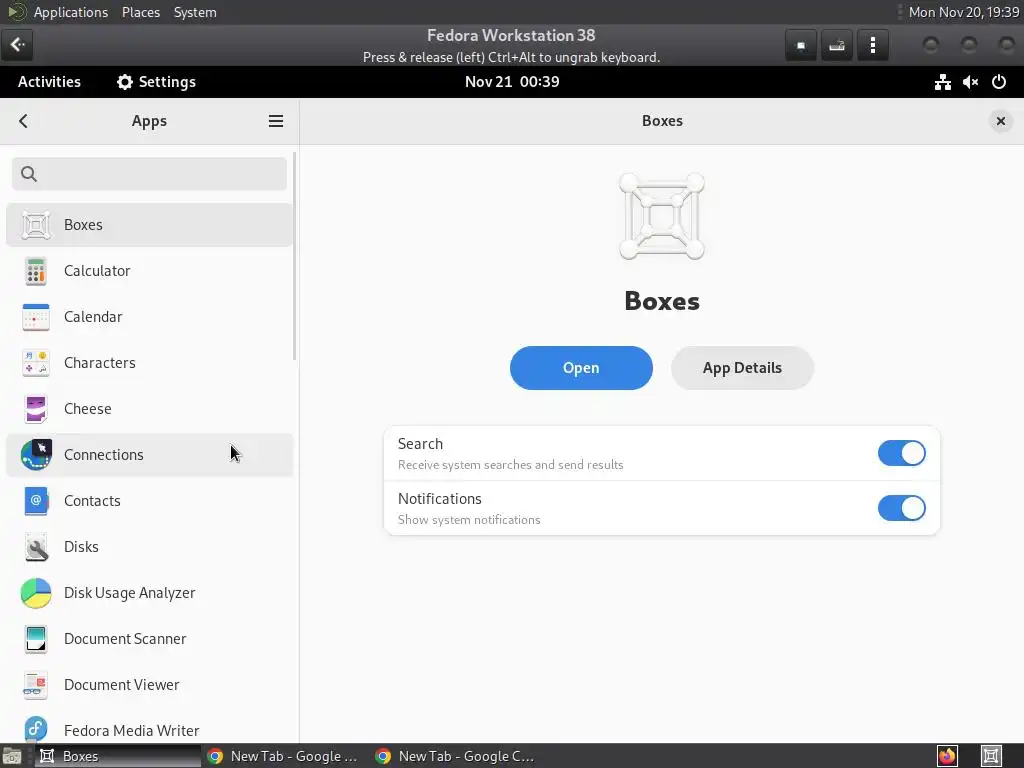Select the Contacts row text
The height and width of the screenshot is (768, 1024).
point(92,501)
